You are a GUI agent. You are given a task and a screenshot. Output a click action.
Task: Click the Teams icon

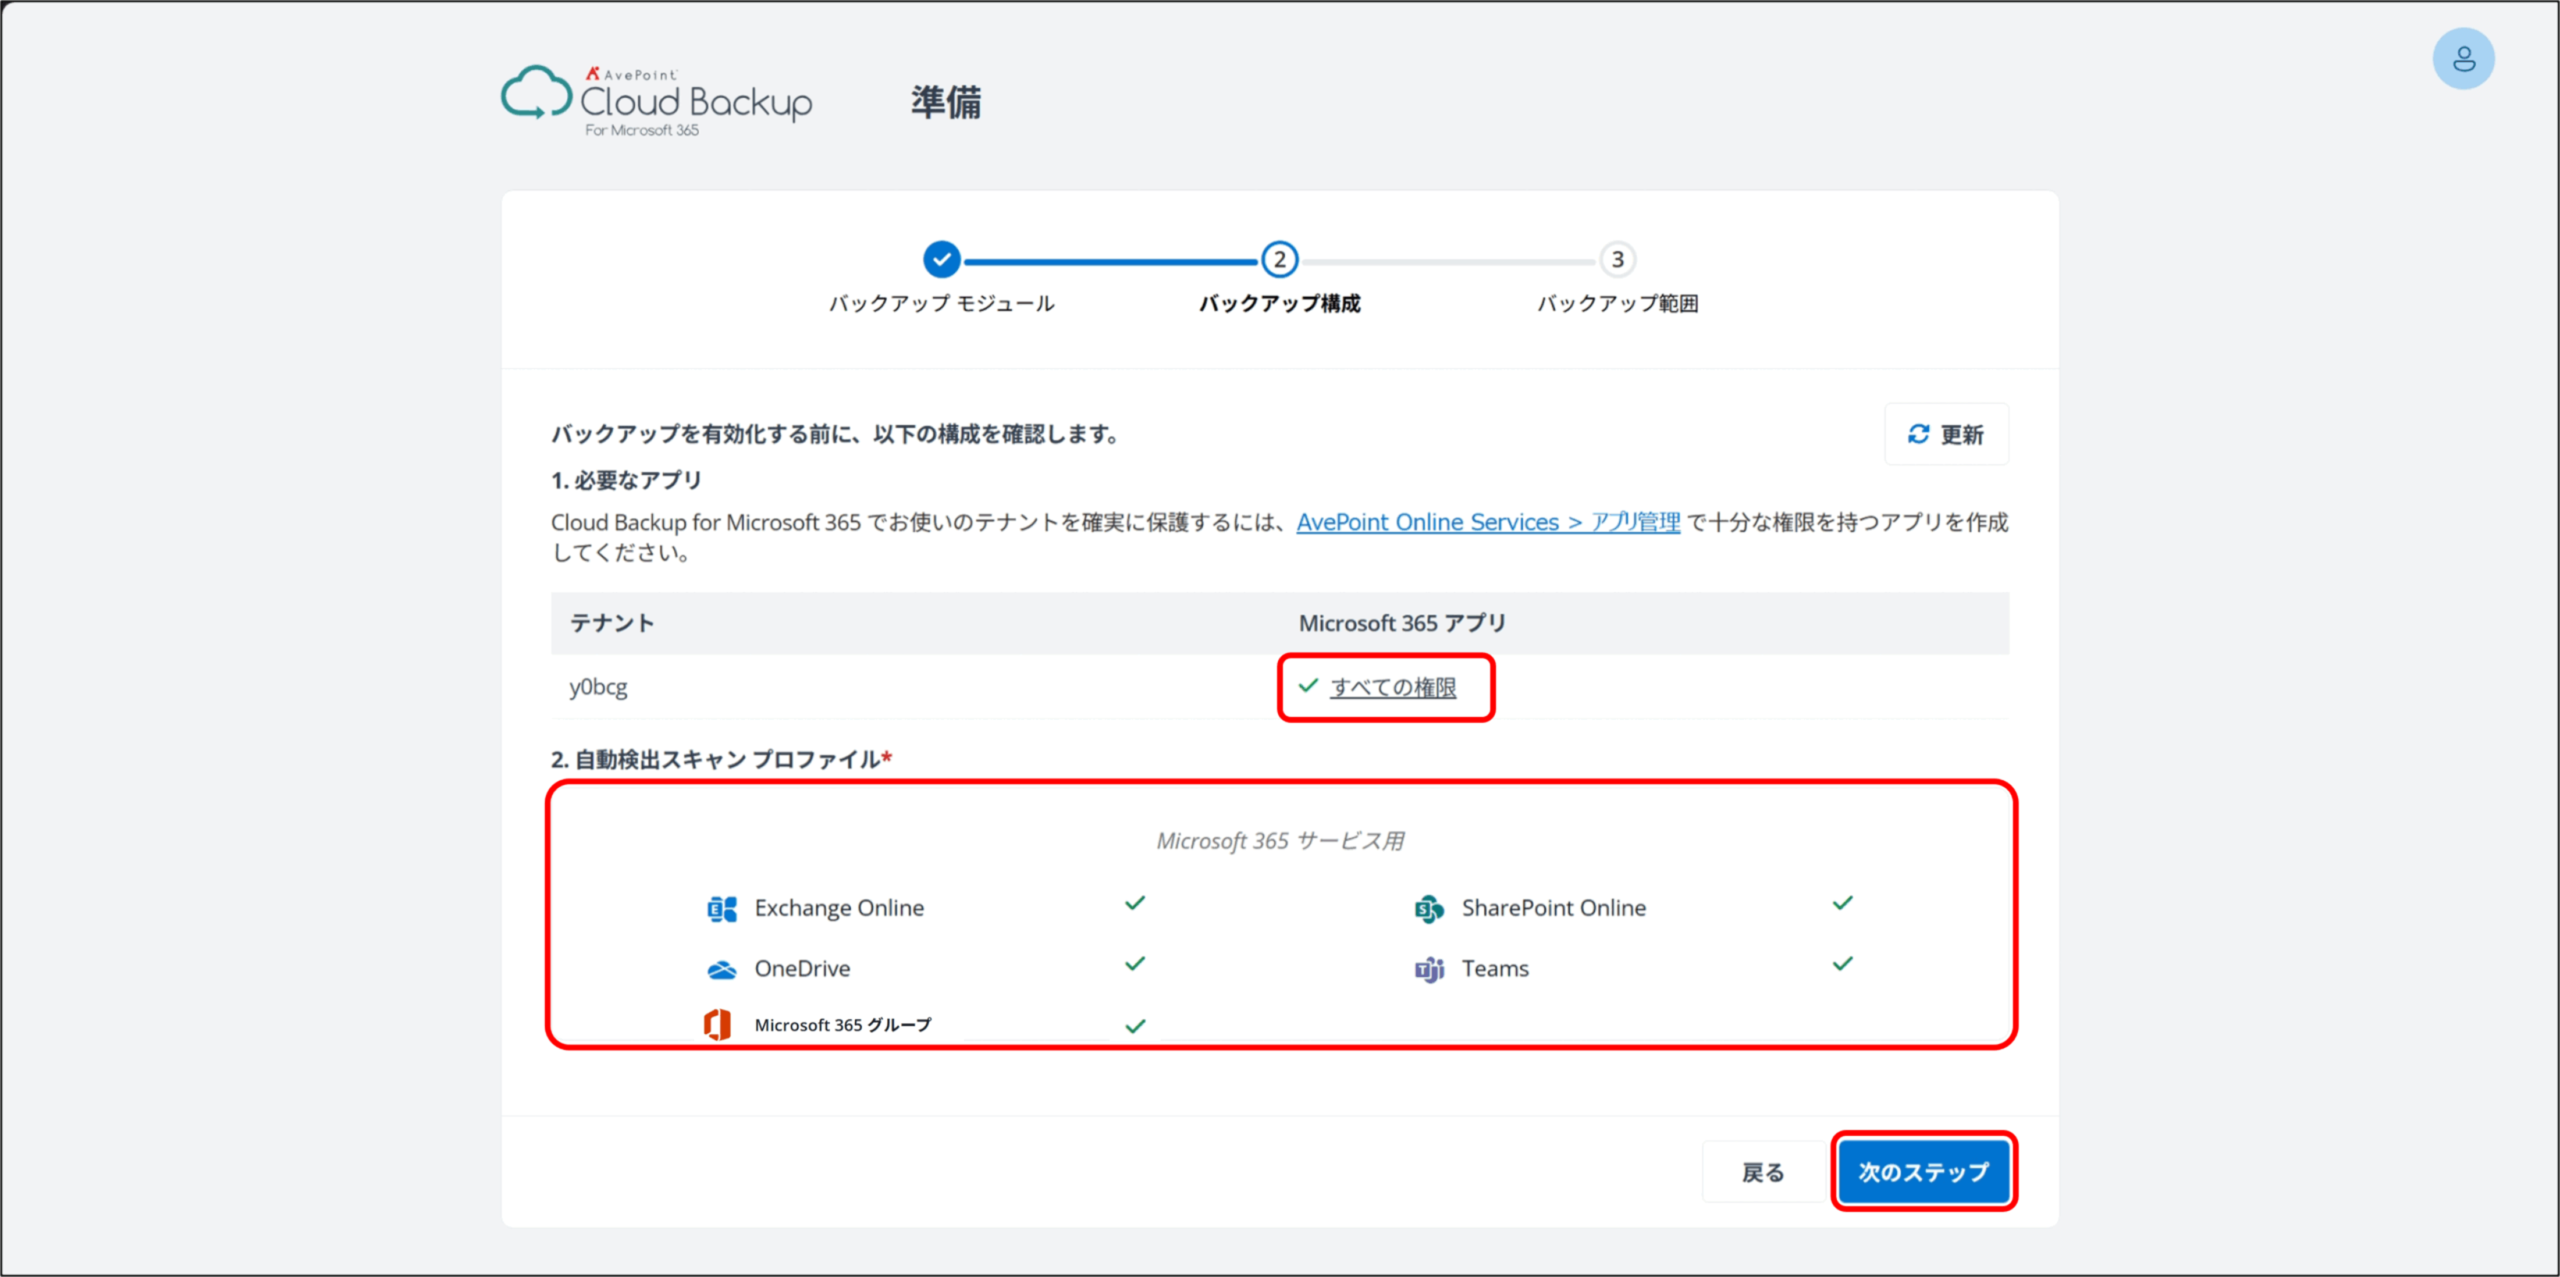(x=1429, y=969)
